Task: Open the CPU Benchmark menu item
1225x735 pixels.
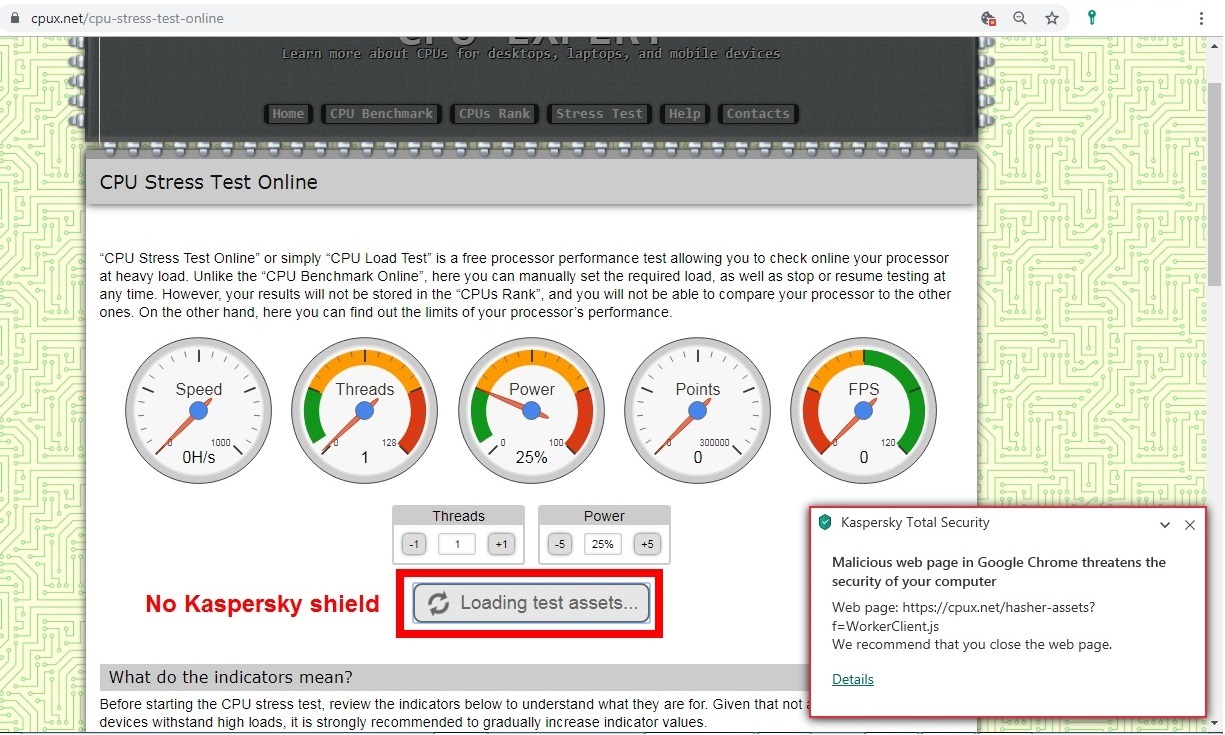Action: (x=382, y=113)
